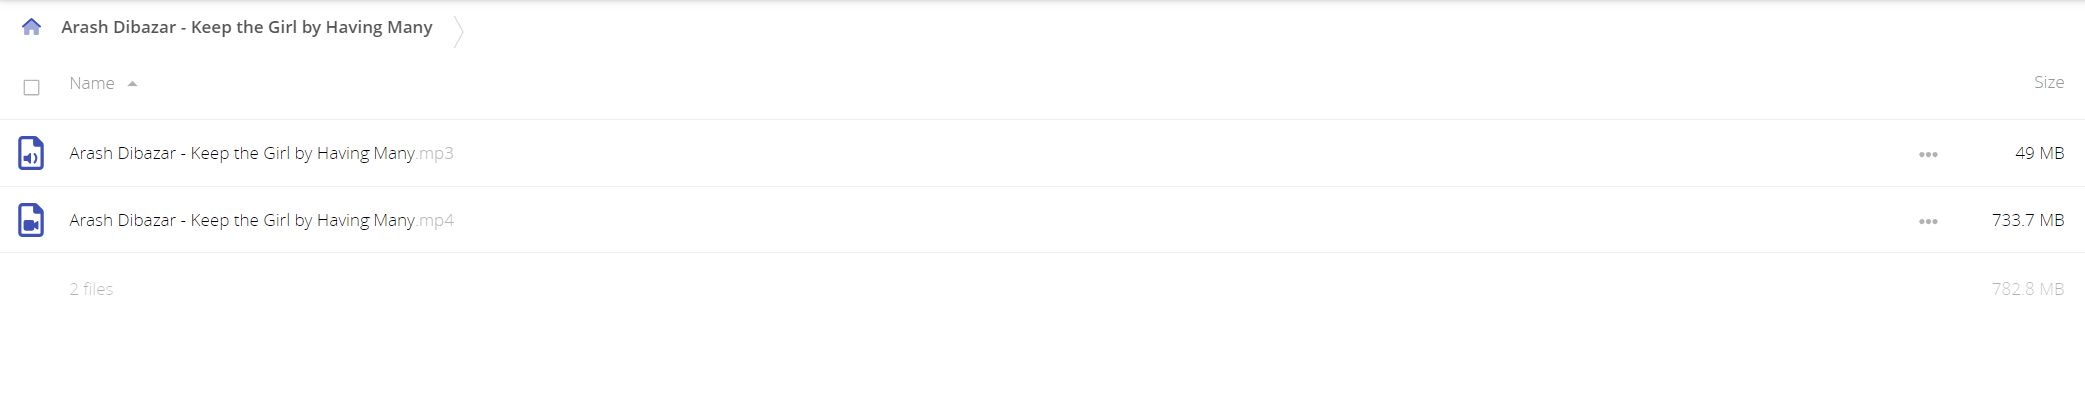
Task: Sort the file list by Size
Action: tap(2048, 82)
